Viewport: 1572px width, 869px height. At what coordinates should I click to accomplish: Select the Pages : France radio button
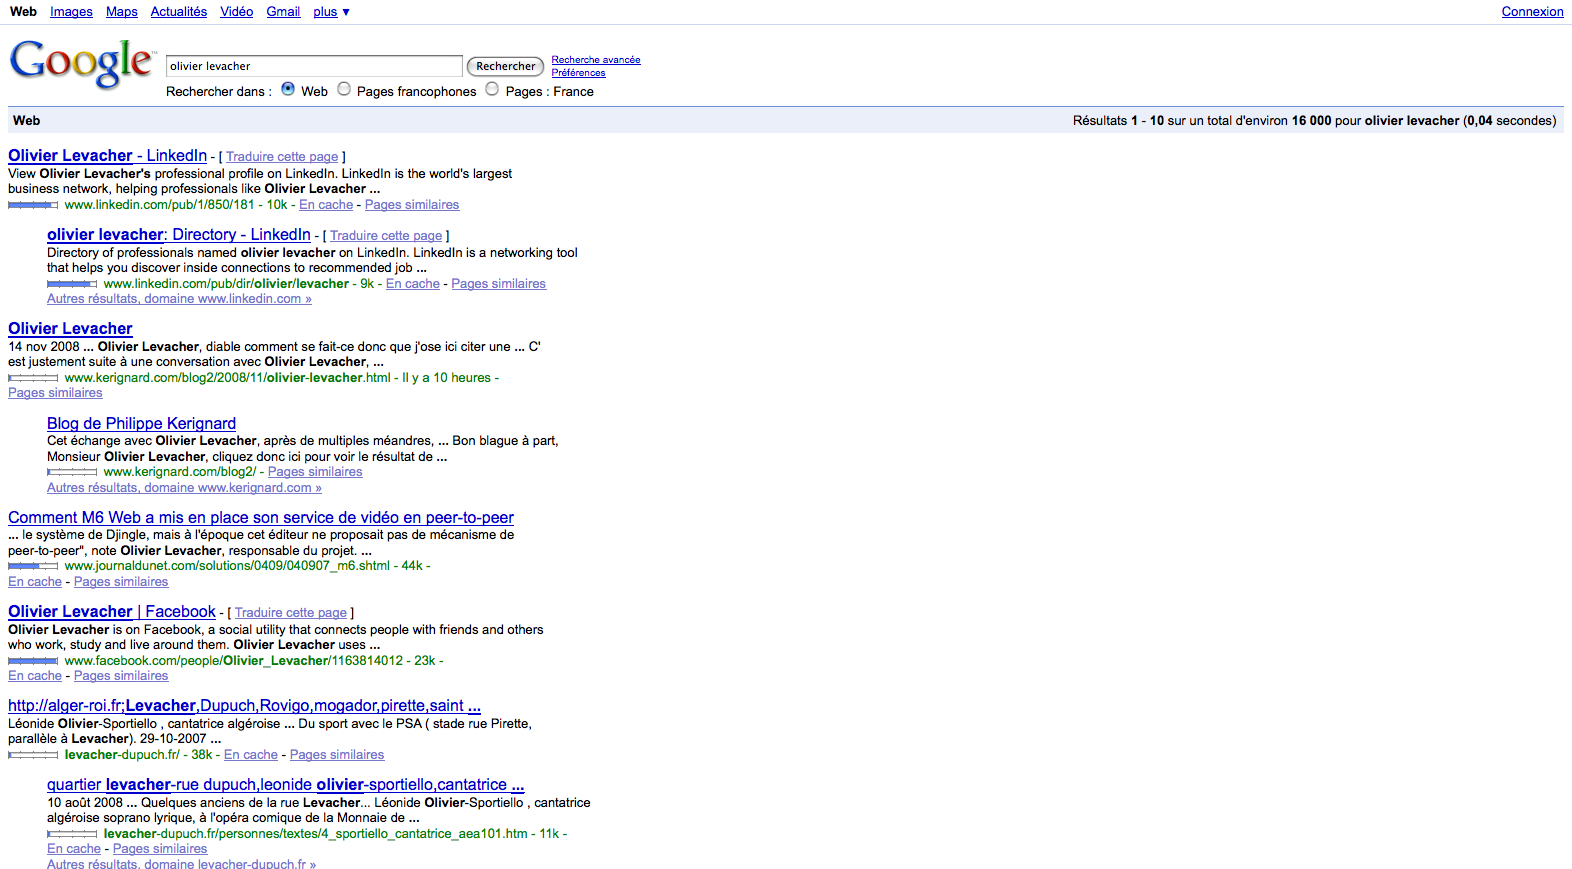(492, 89)
